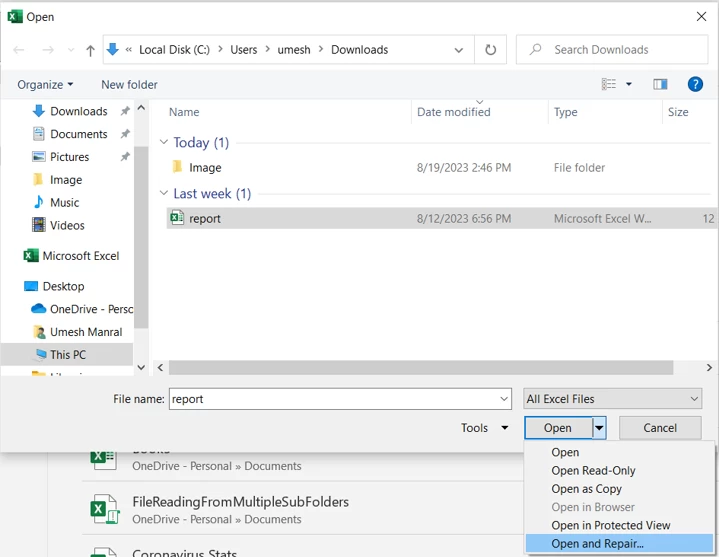Viewport: 719px width, 557px height.
Task: Open the More view options arrow
Action: 629,84
